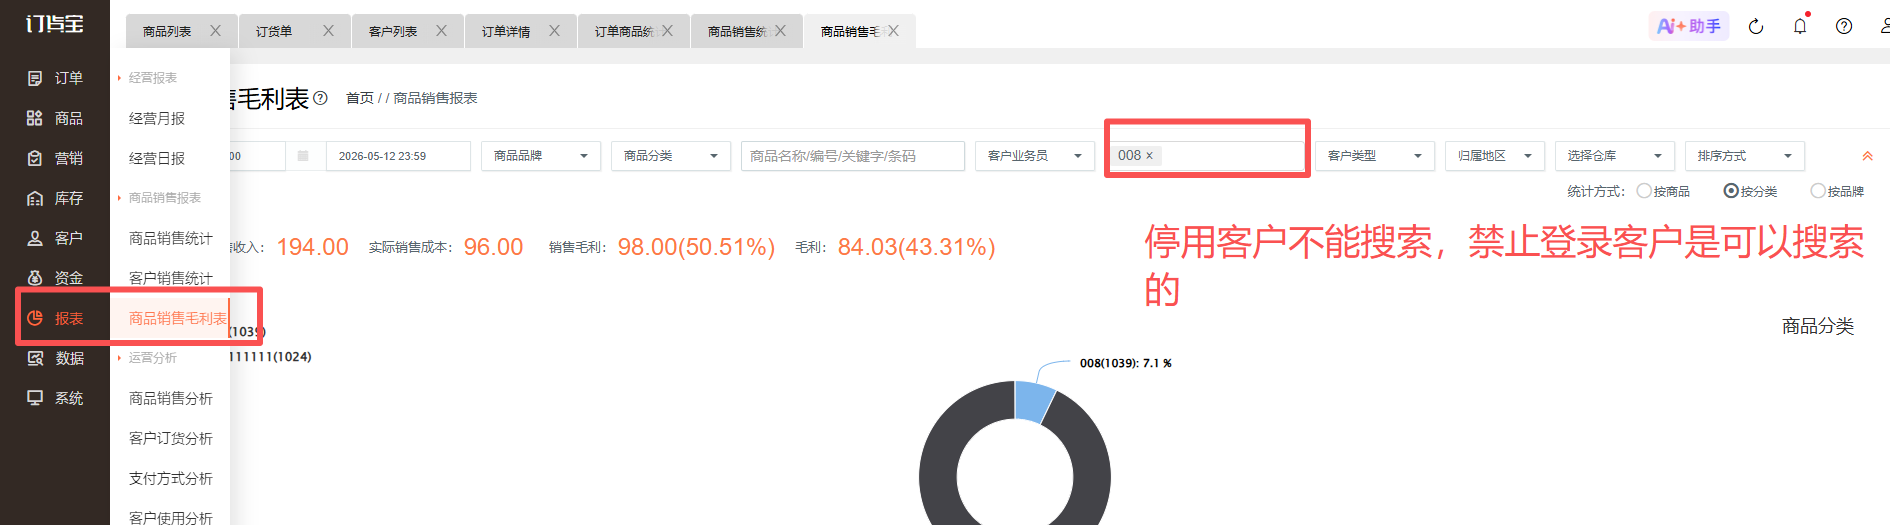The height and width of the screenshot is (525, 1890).
Task: Collapse the 经营报表 menu group
Action: pyautogui.click(x=152, y=78)
